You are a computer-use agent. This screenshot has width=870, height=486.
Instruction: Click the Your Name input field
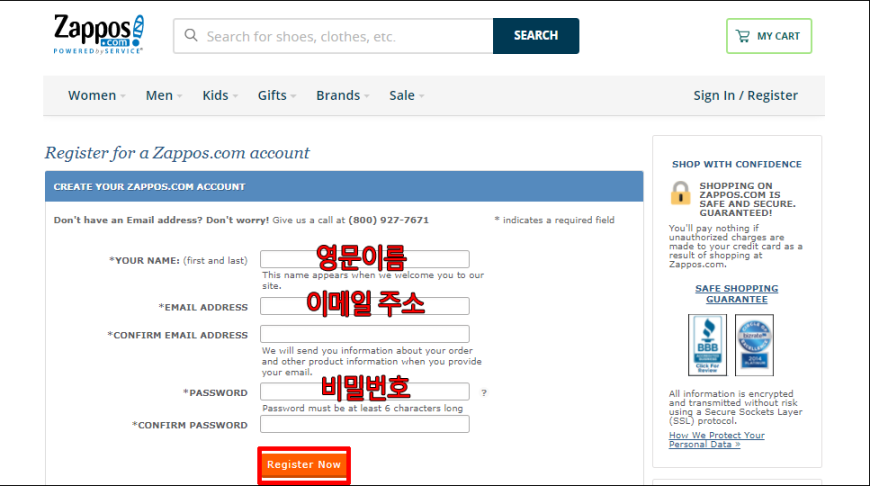(x=365, y=259)
